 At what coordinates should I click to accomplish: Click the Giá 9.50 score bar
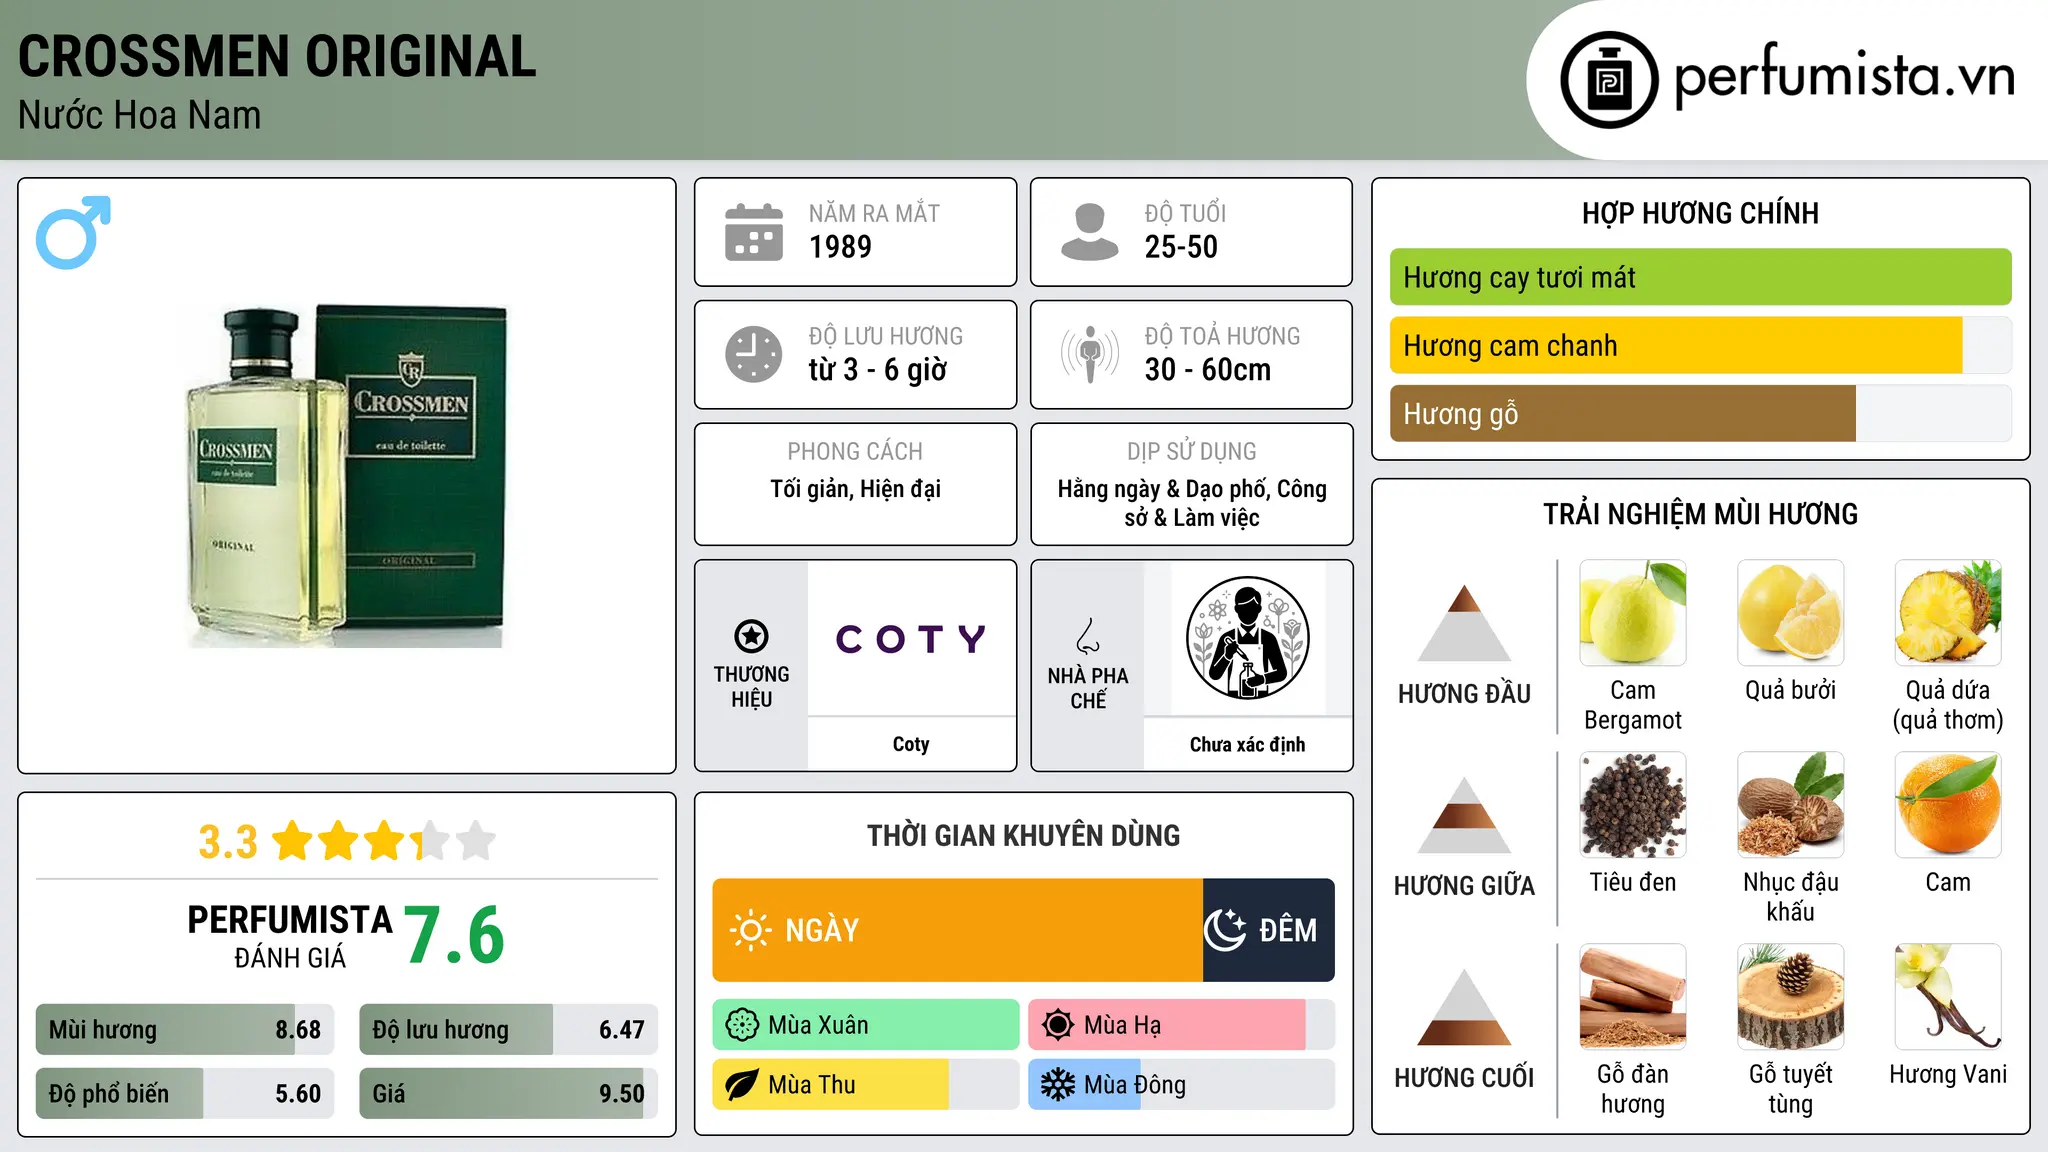tap(508, 1093)
